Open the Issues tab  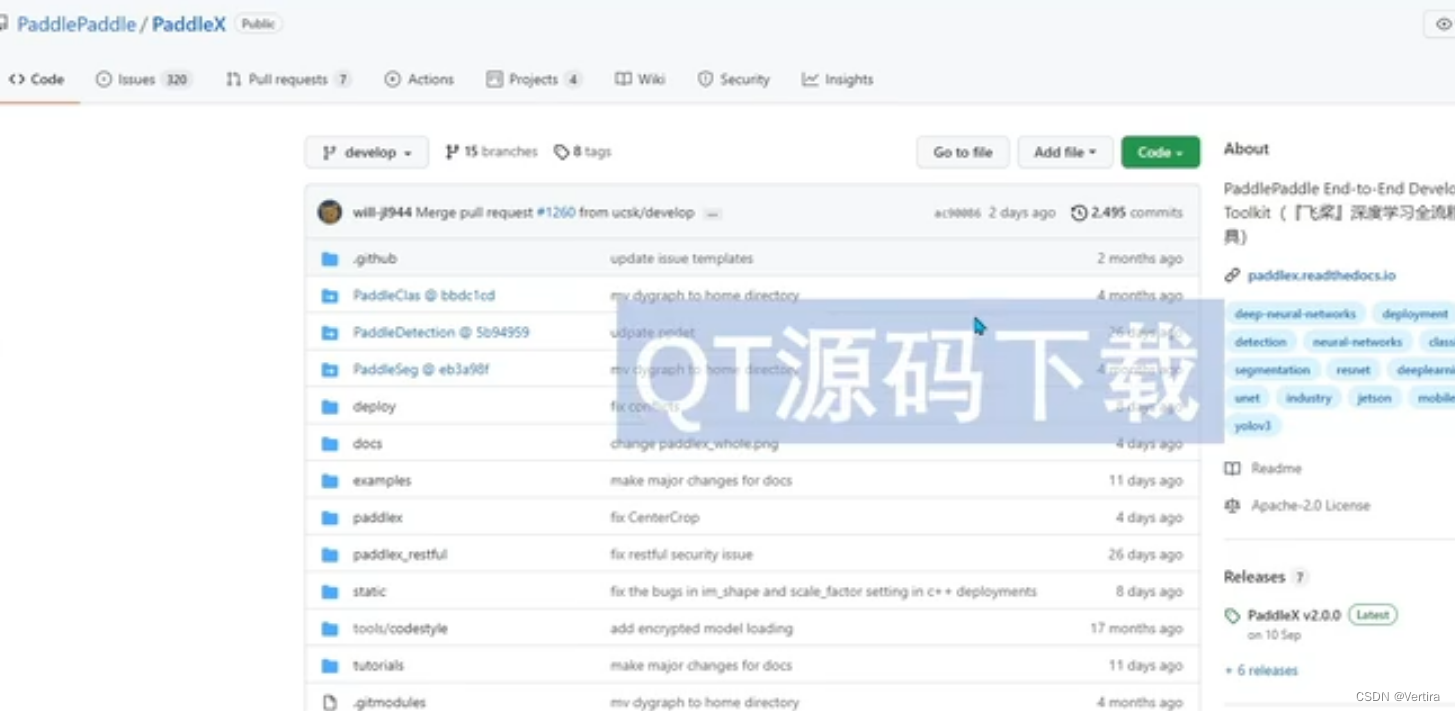pyautogui.click(x=144, y=79)
